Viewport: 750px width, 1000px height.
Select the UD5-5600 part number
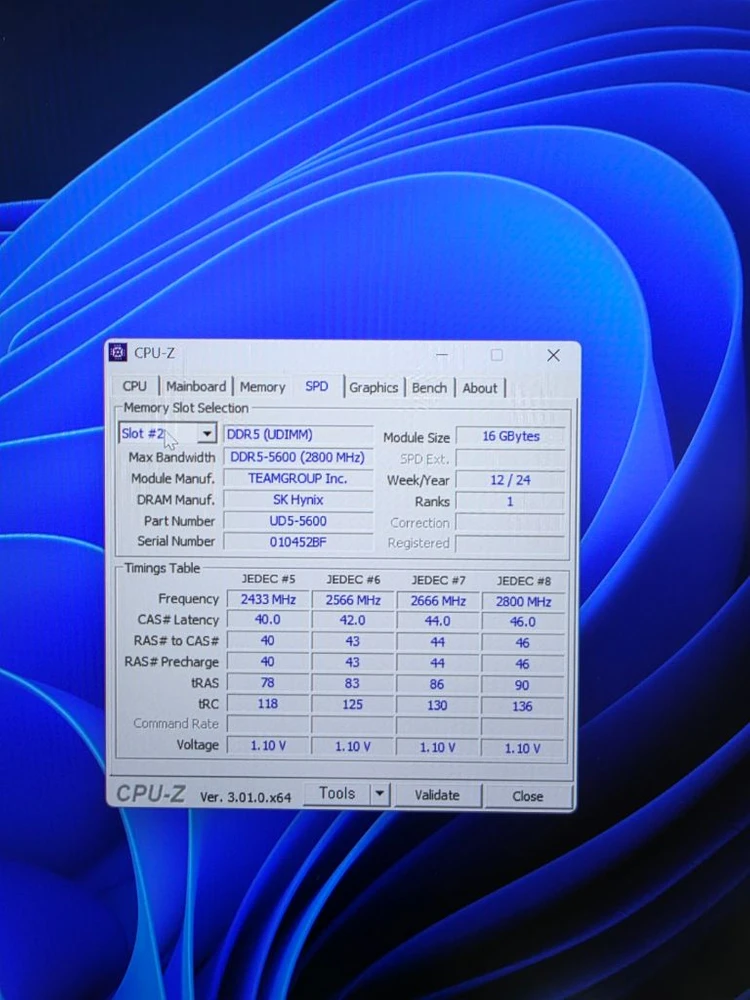tap(298, 521)
